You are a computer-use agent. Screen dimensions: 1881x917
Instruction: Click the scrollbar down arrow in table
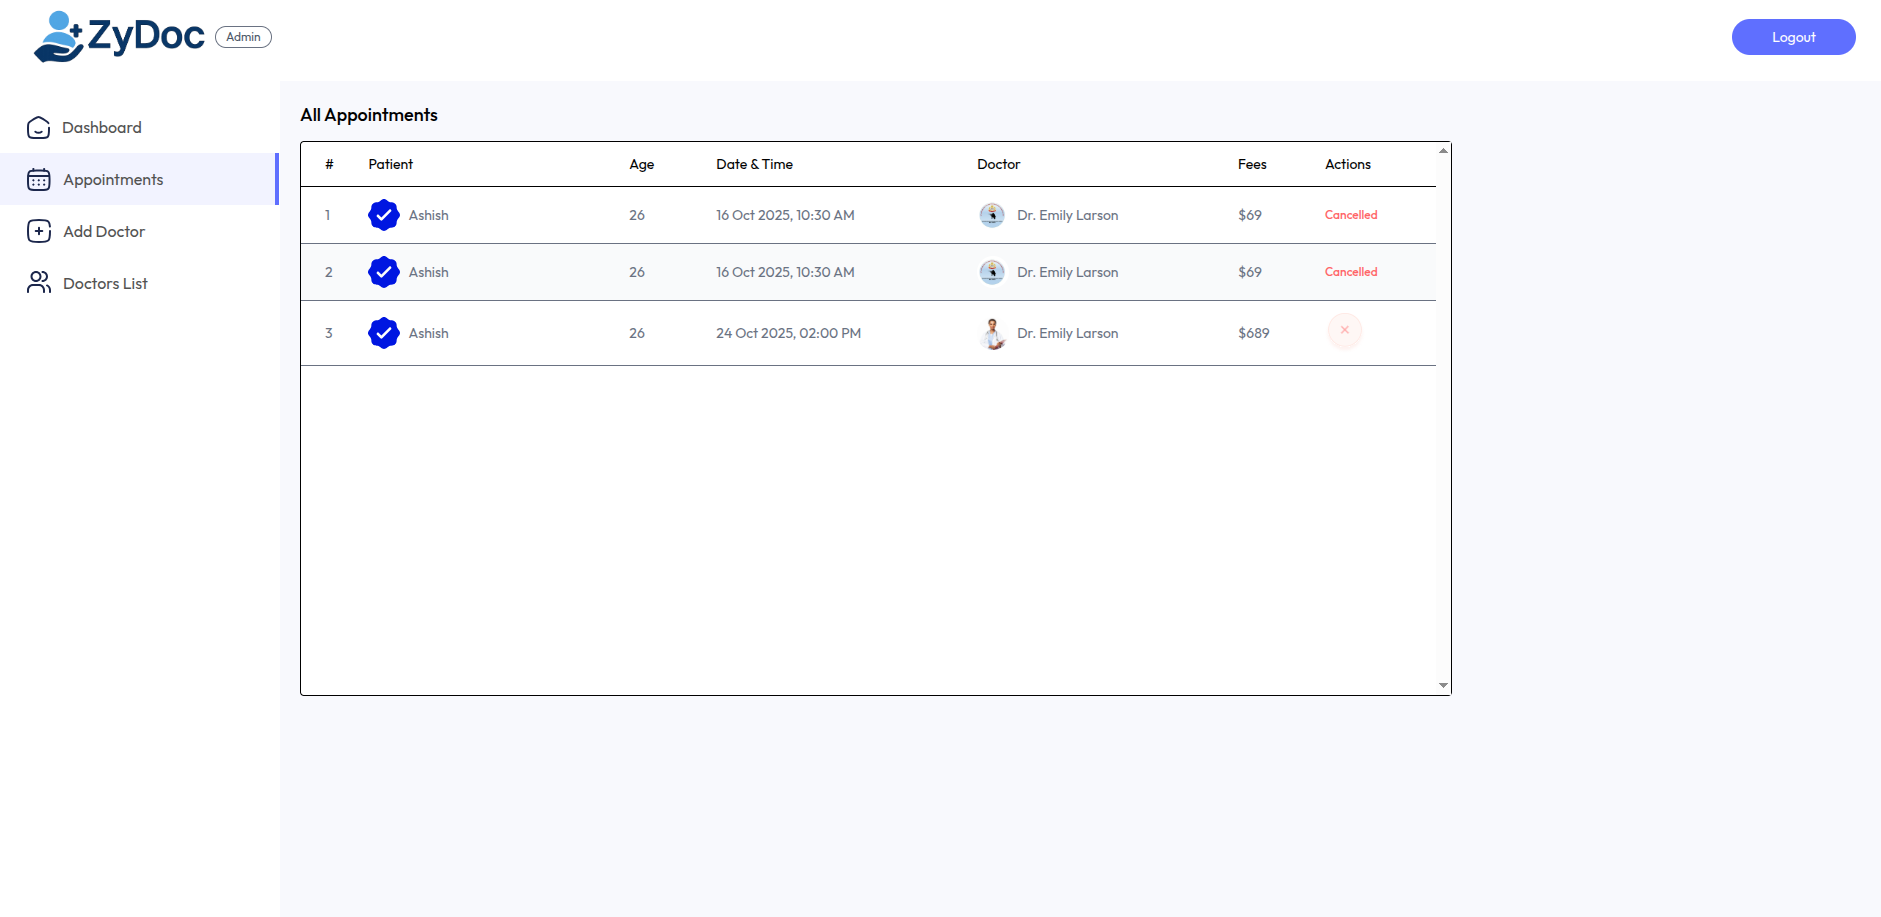(x=1443, y=686)
